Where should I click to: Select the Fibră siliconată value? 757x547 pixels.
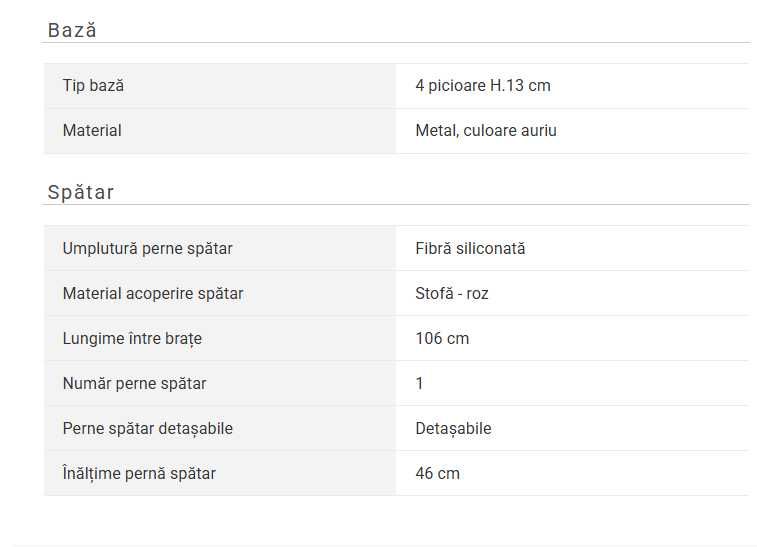tap(470, 248)
